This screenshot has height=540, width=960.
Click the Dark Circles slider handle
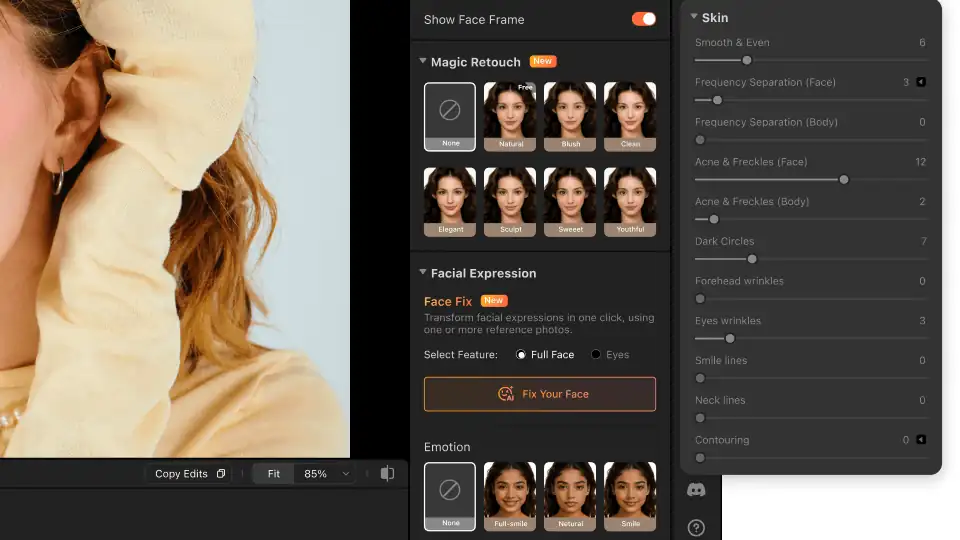click(752, 259)
